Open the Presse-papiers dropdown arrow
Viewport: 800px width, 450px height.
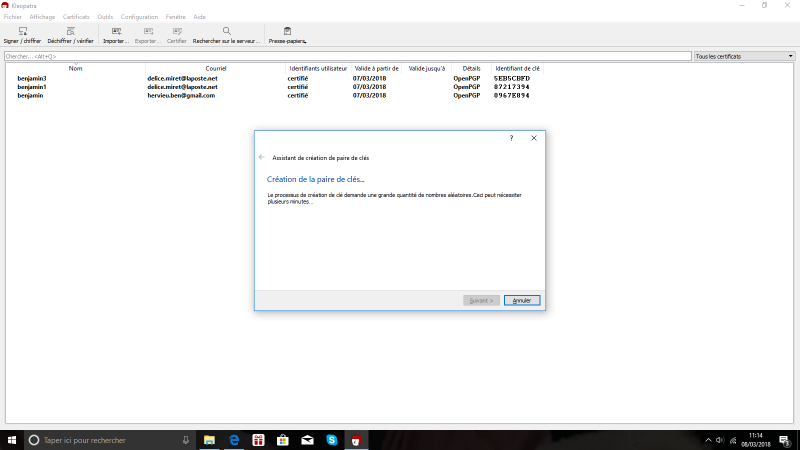[305, 42]
